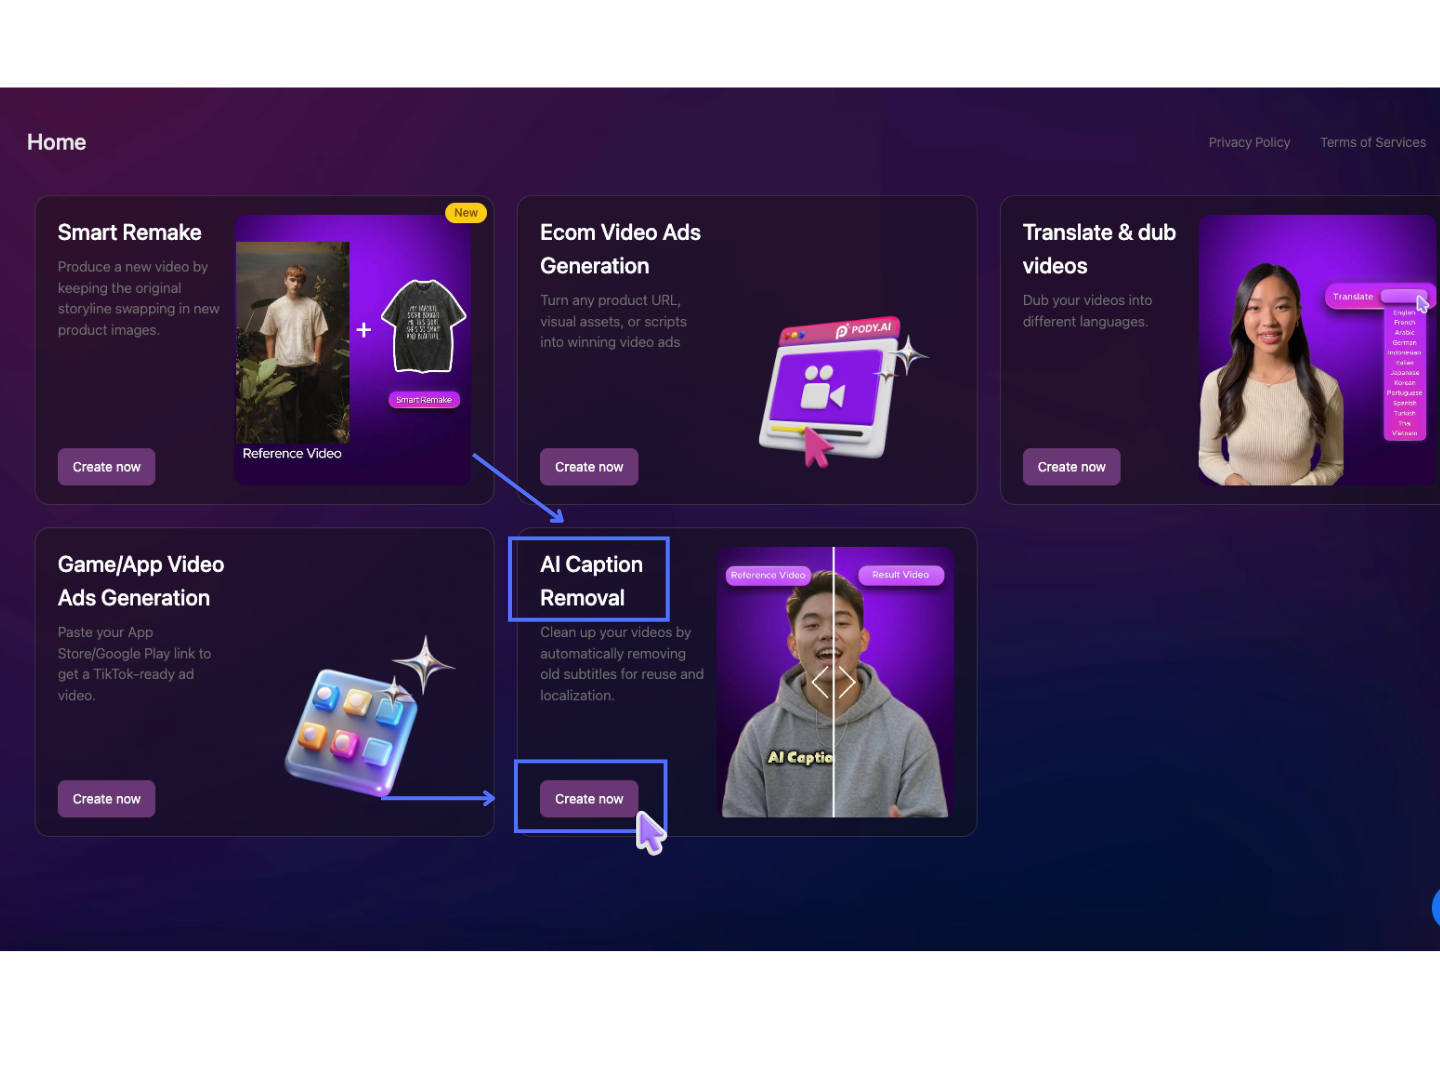Viewport: 1440px width, 1080px height.
Task: Open the Terms of Services link
Action: click(x=1372, y=142)
